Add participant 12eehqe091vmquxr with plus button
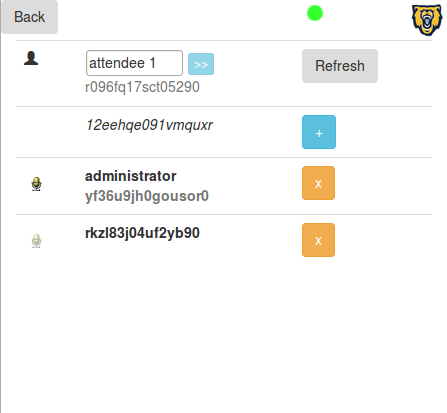Image resolution: width=447 pixels, height=413 pixels. tap(319, 132)
